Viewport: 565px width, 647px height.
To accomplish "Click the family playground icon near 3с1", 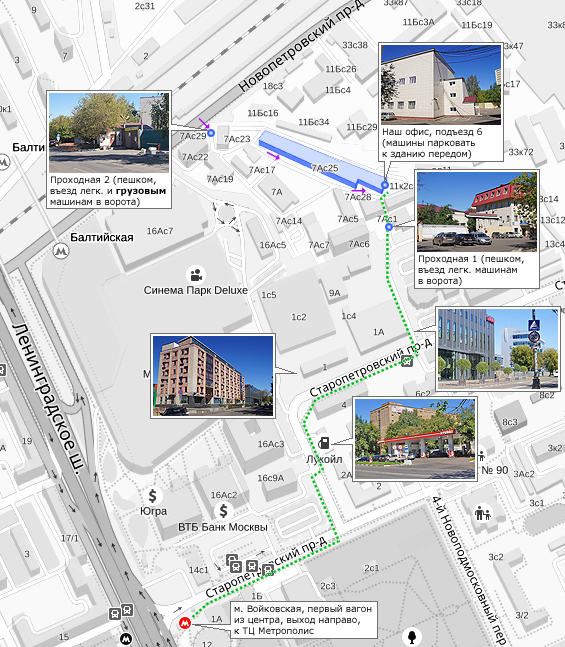I will (x=482, y=514).
